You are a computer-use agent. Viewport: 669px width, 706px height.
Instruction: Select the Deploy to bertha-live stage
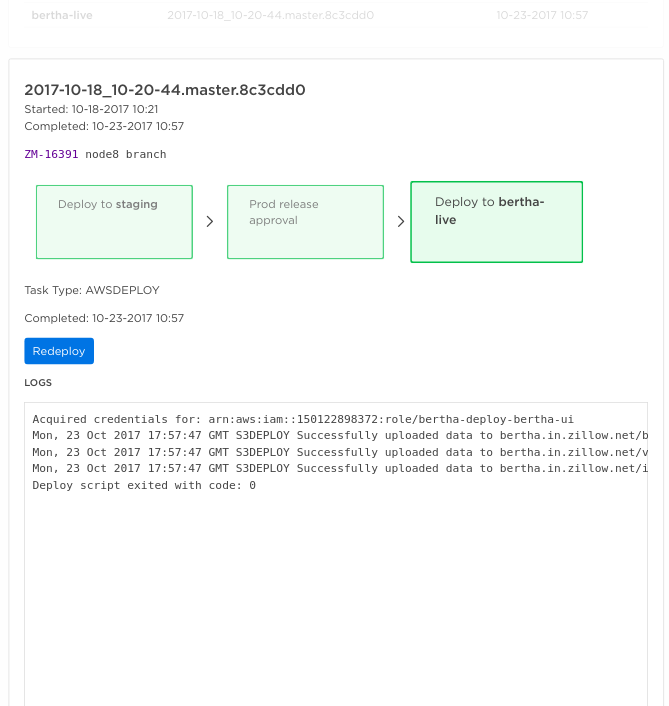(x=497, y=222)
